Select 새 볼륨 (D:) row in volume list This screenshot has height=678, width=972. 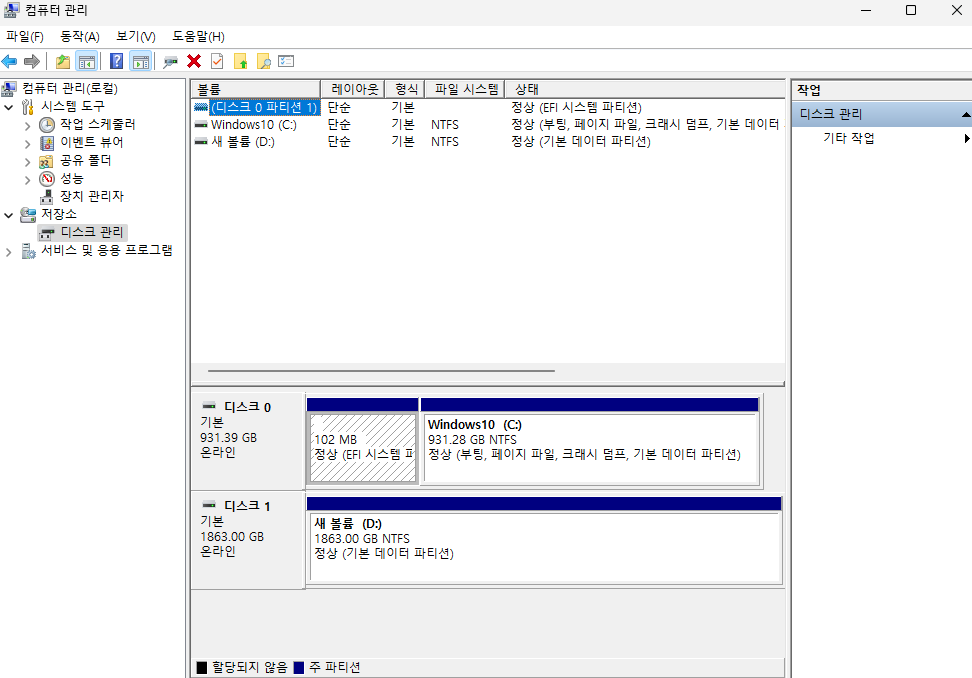coord(488,142)
